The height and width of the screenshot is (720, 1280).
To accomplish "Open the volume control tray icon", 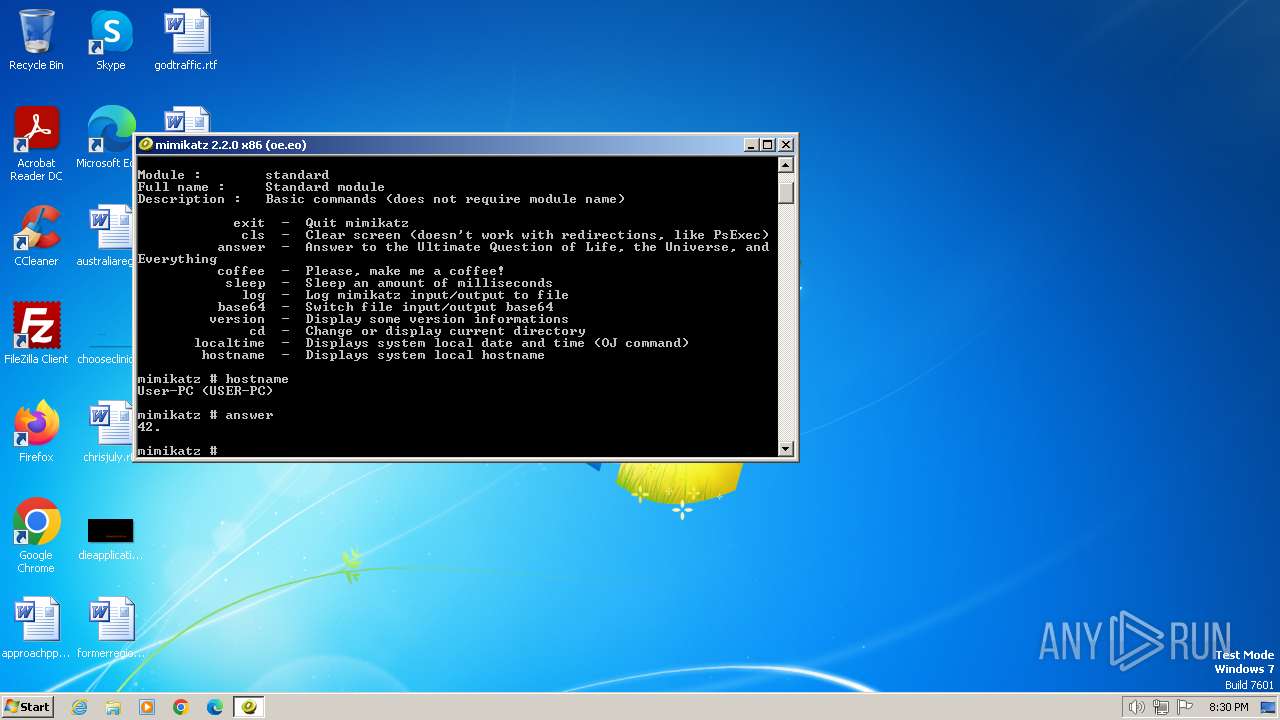I will click(1136, 707).
